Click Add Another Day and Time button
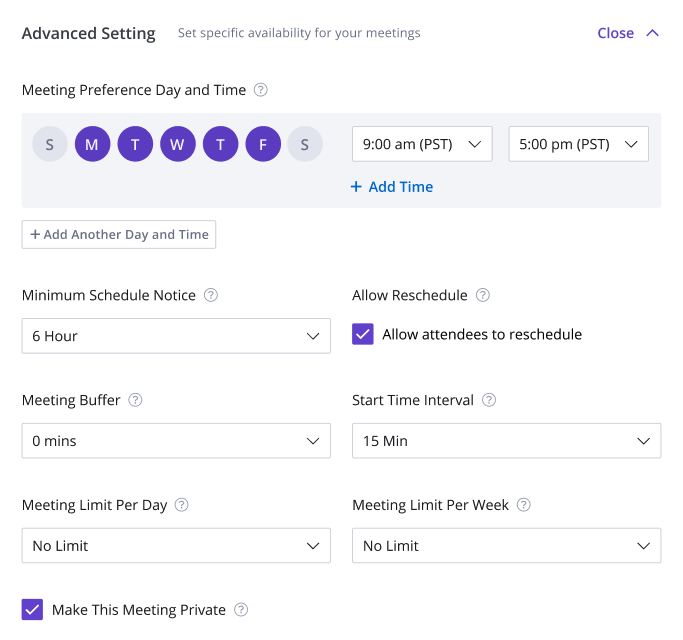683x640 pixels. (119, 234)
